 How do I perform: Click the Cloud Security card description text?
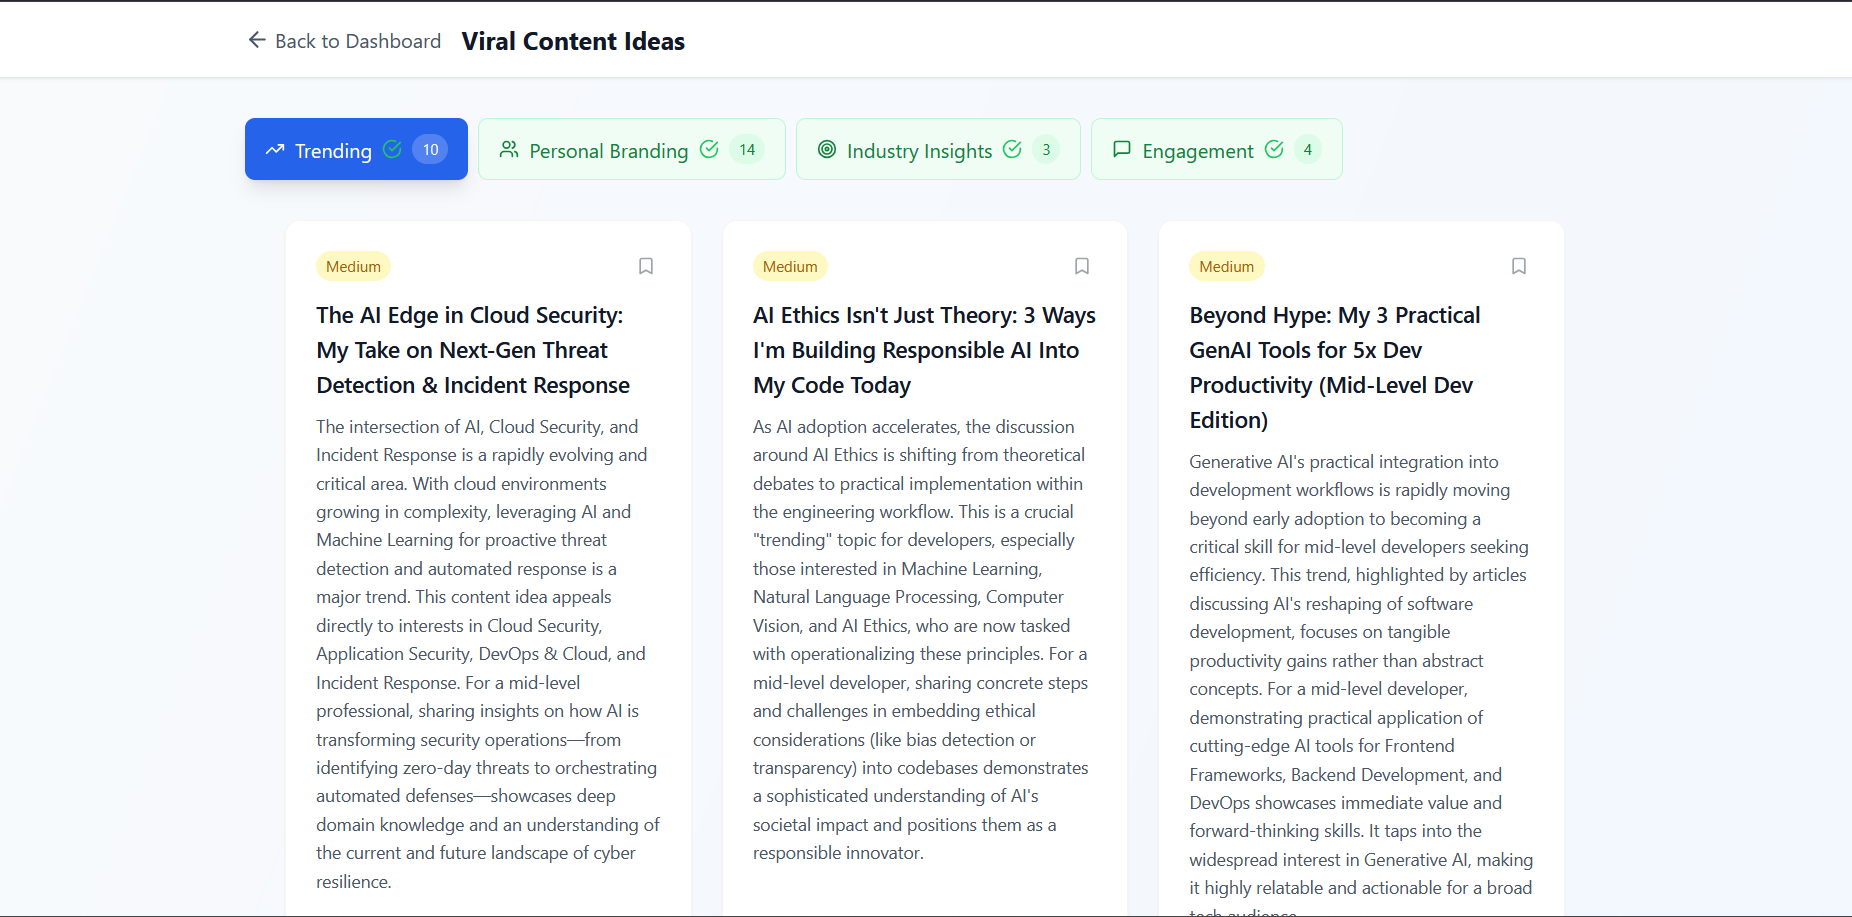coord(488,654)
